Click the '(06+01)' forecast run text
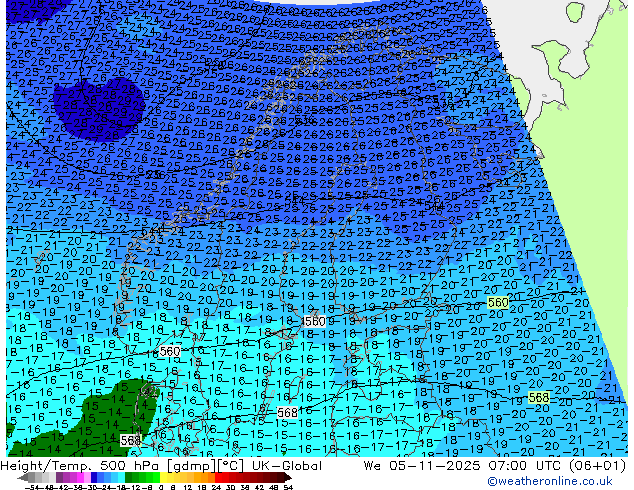Viewport: 634px width, 490px height. 597,466
